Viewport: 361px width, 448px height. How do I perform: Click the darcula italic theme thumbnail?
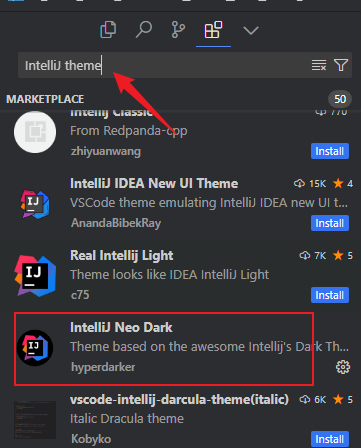[35, 420]
